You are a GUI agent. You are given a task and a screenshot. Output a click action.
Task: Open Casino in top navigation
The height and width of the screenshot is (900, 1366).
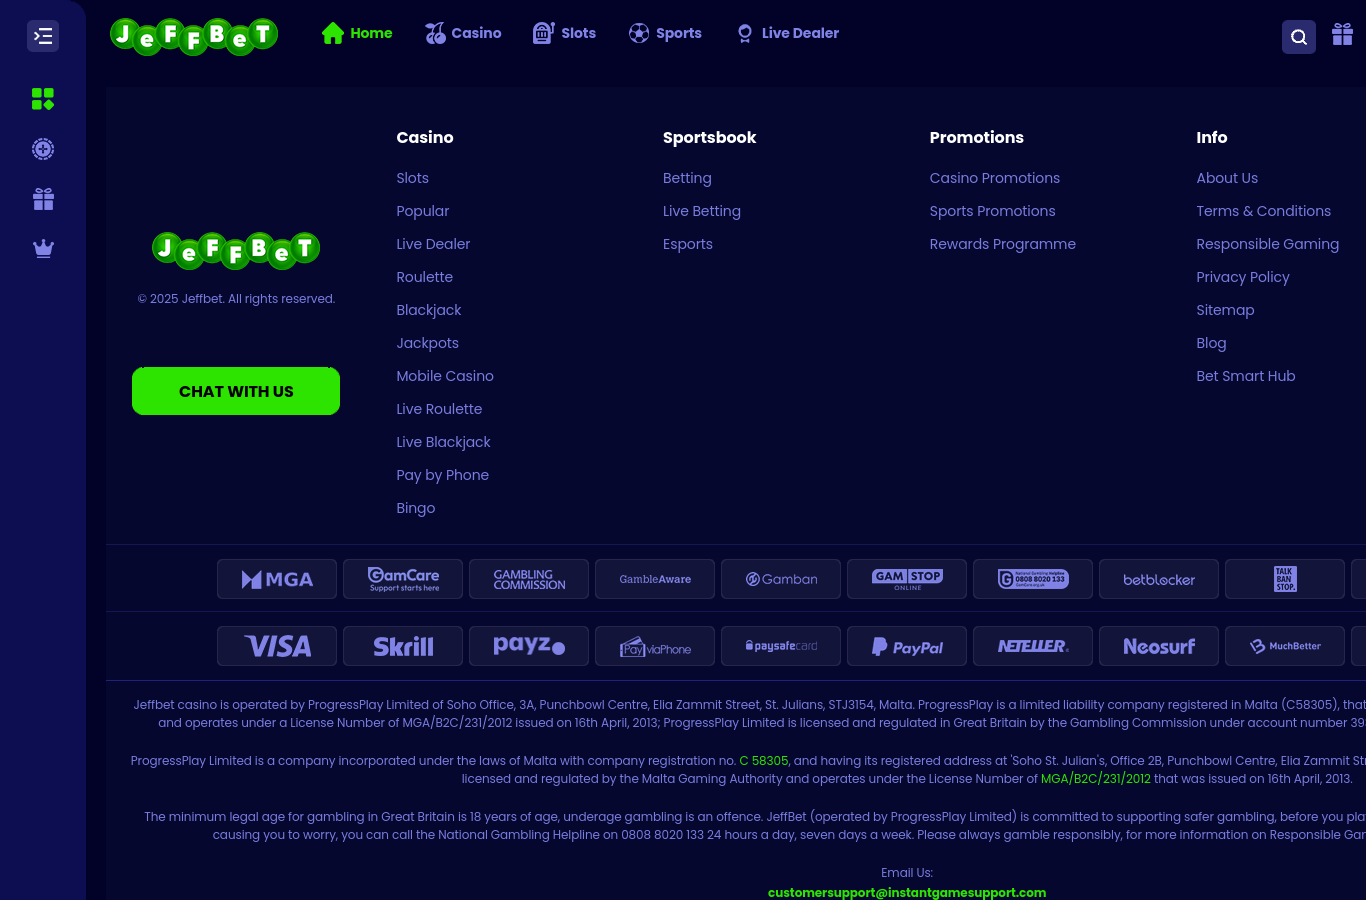tap(463, 33)
